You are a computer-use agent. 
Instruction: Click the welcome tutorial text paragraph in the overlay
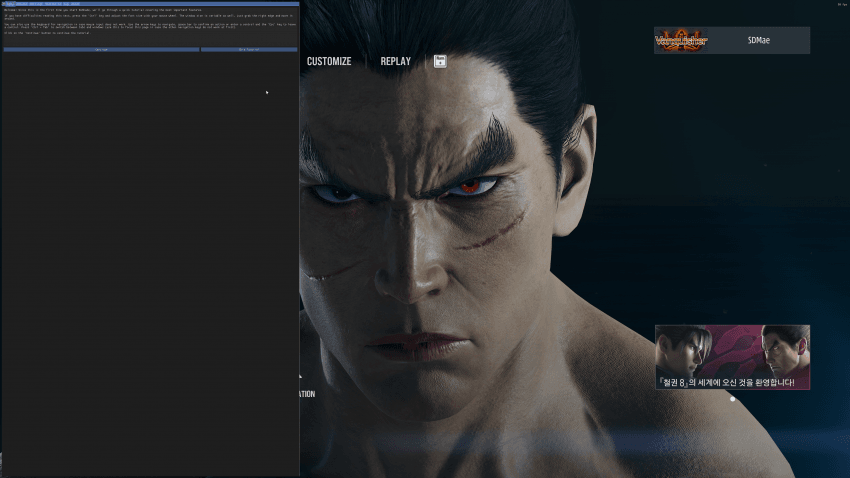[150, 21]
